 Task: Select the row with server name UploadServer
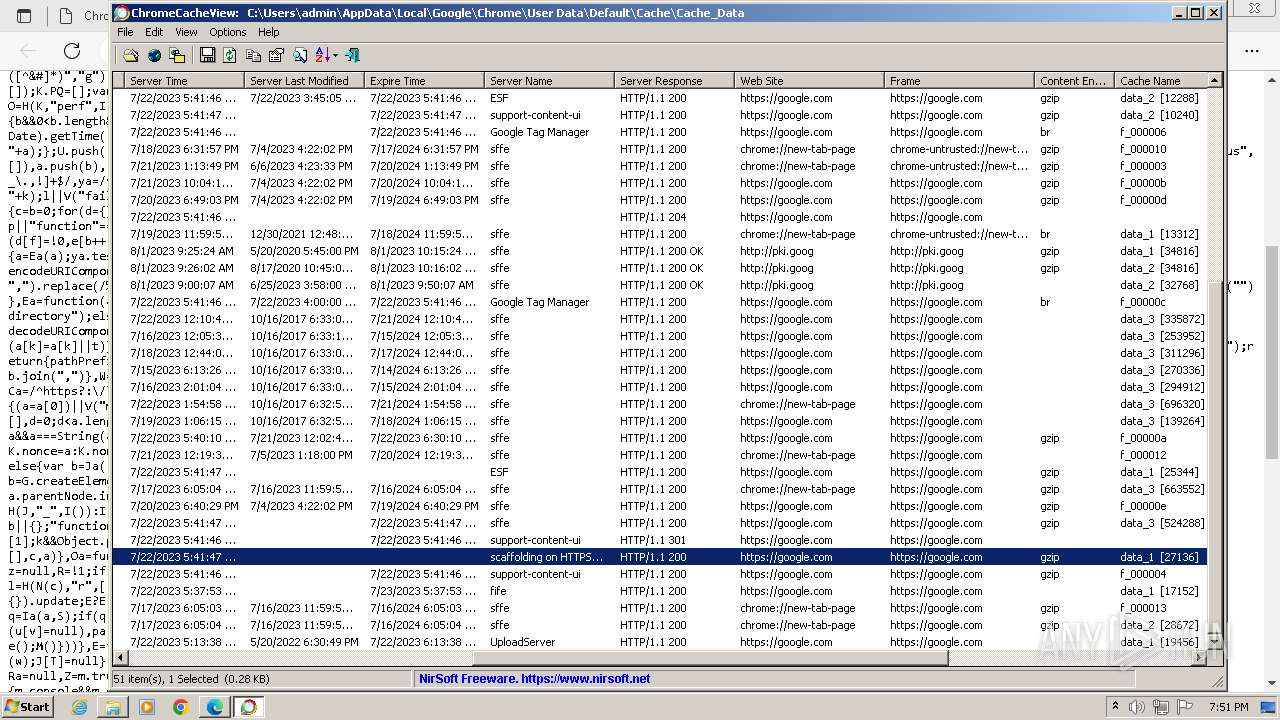660,642
